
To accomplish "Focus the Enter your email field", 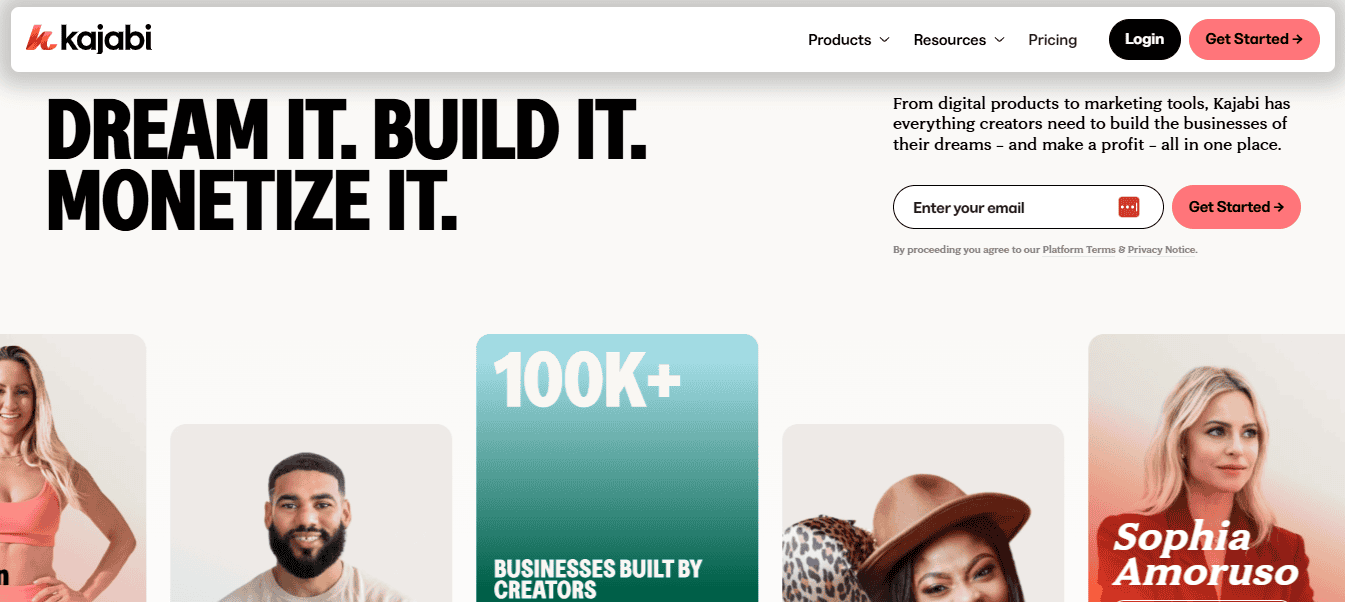I will (x=1028, y=207).
